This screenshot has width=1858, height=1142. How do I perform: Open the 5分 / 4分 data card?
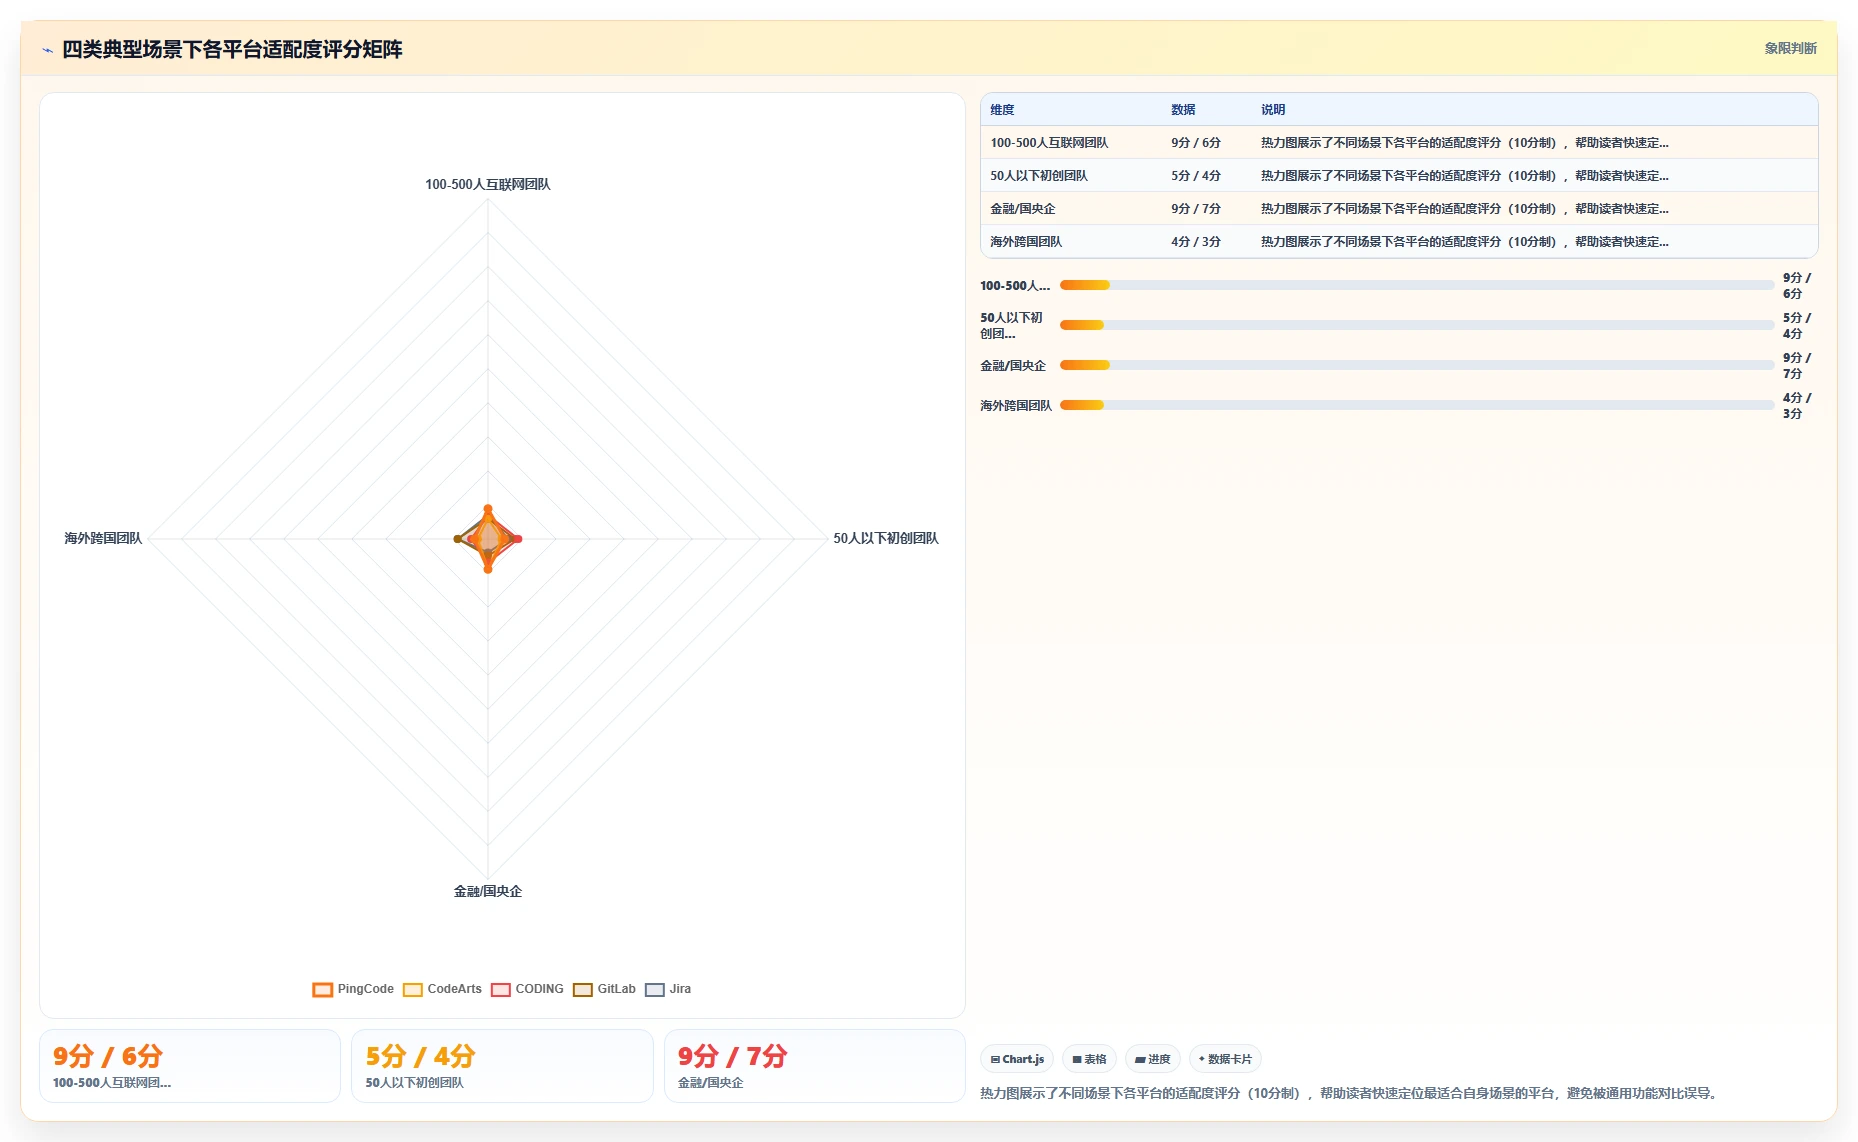[x=502, y=1066]
